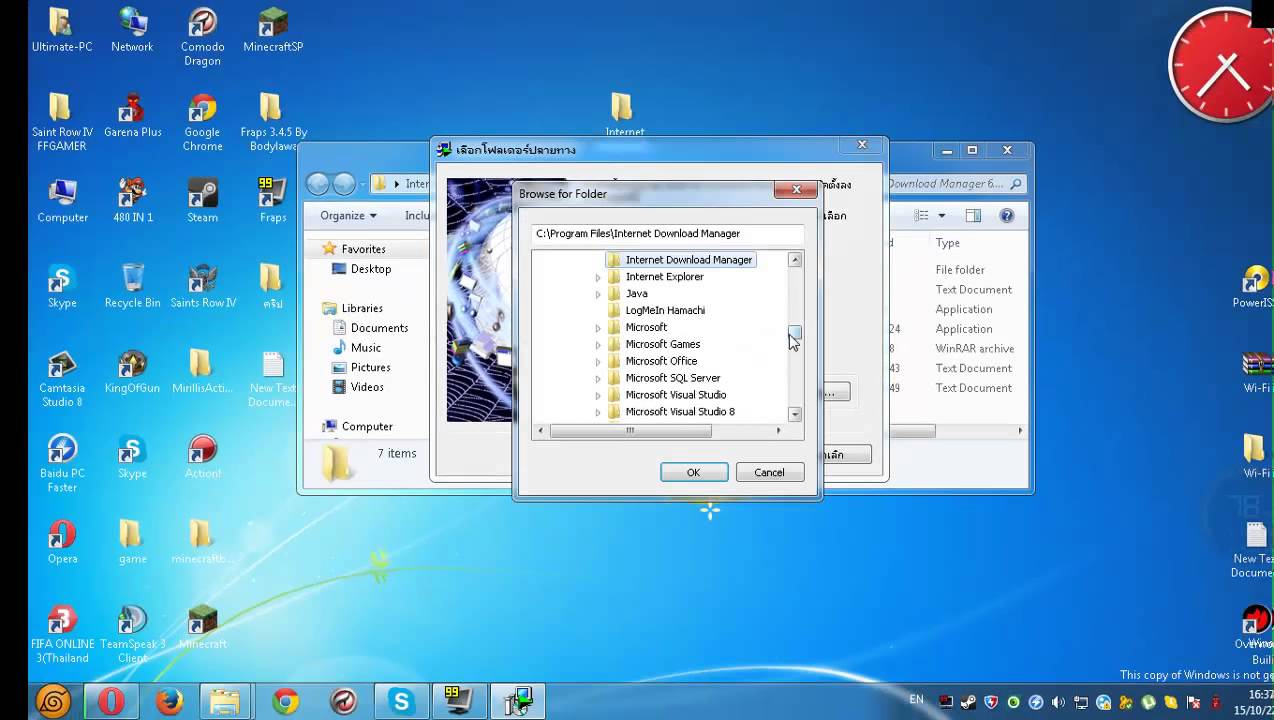Expand the Microsoft SQL Server folder node
1274x720 pixels.
[x=598, y=379]
